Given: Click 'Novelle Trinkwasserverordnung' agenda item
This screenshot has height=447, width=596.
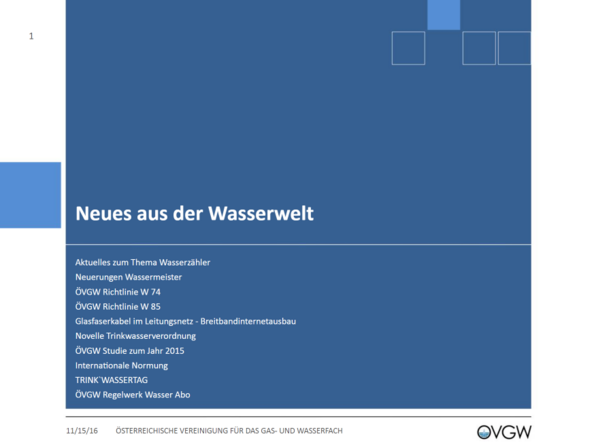Looking at the screenshot, I should tap(136, 336).
